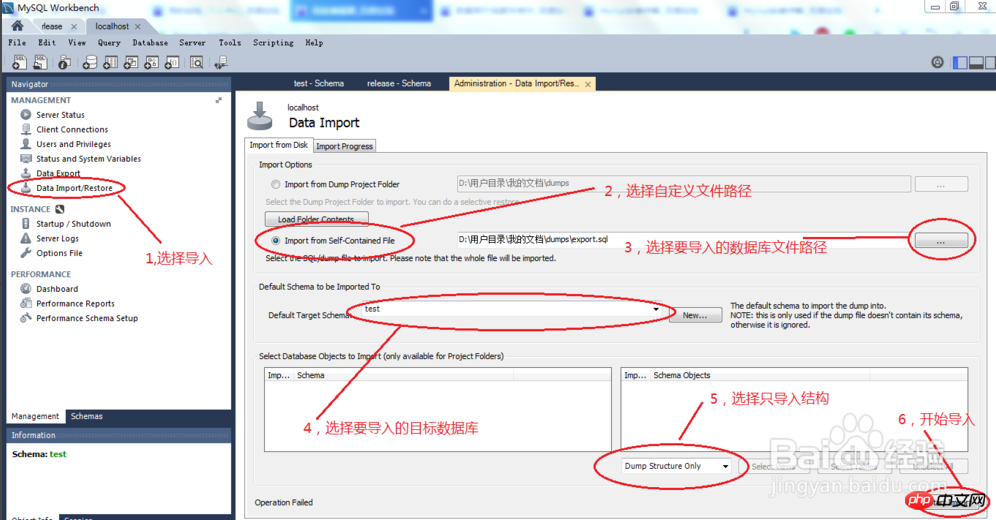Create a new view toolbar icon
This screenshot has width=996, height=520.
[131, 62]
